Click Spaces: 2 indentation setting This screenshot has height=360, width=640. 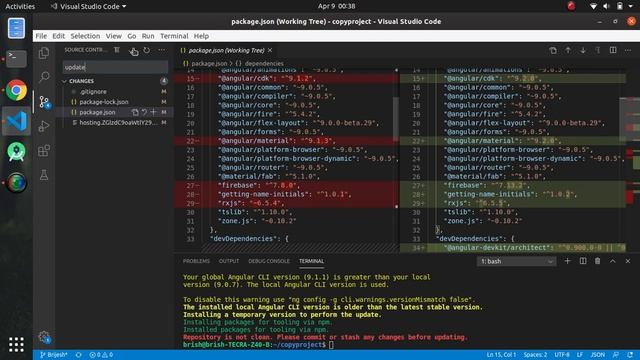[x=535, y=355]
